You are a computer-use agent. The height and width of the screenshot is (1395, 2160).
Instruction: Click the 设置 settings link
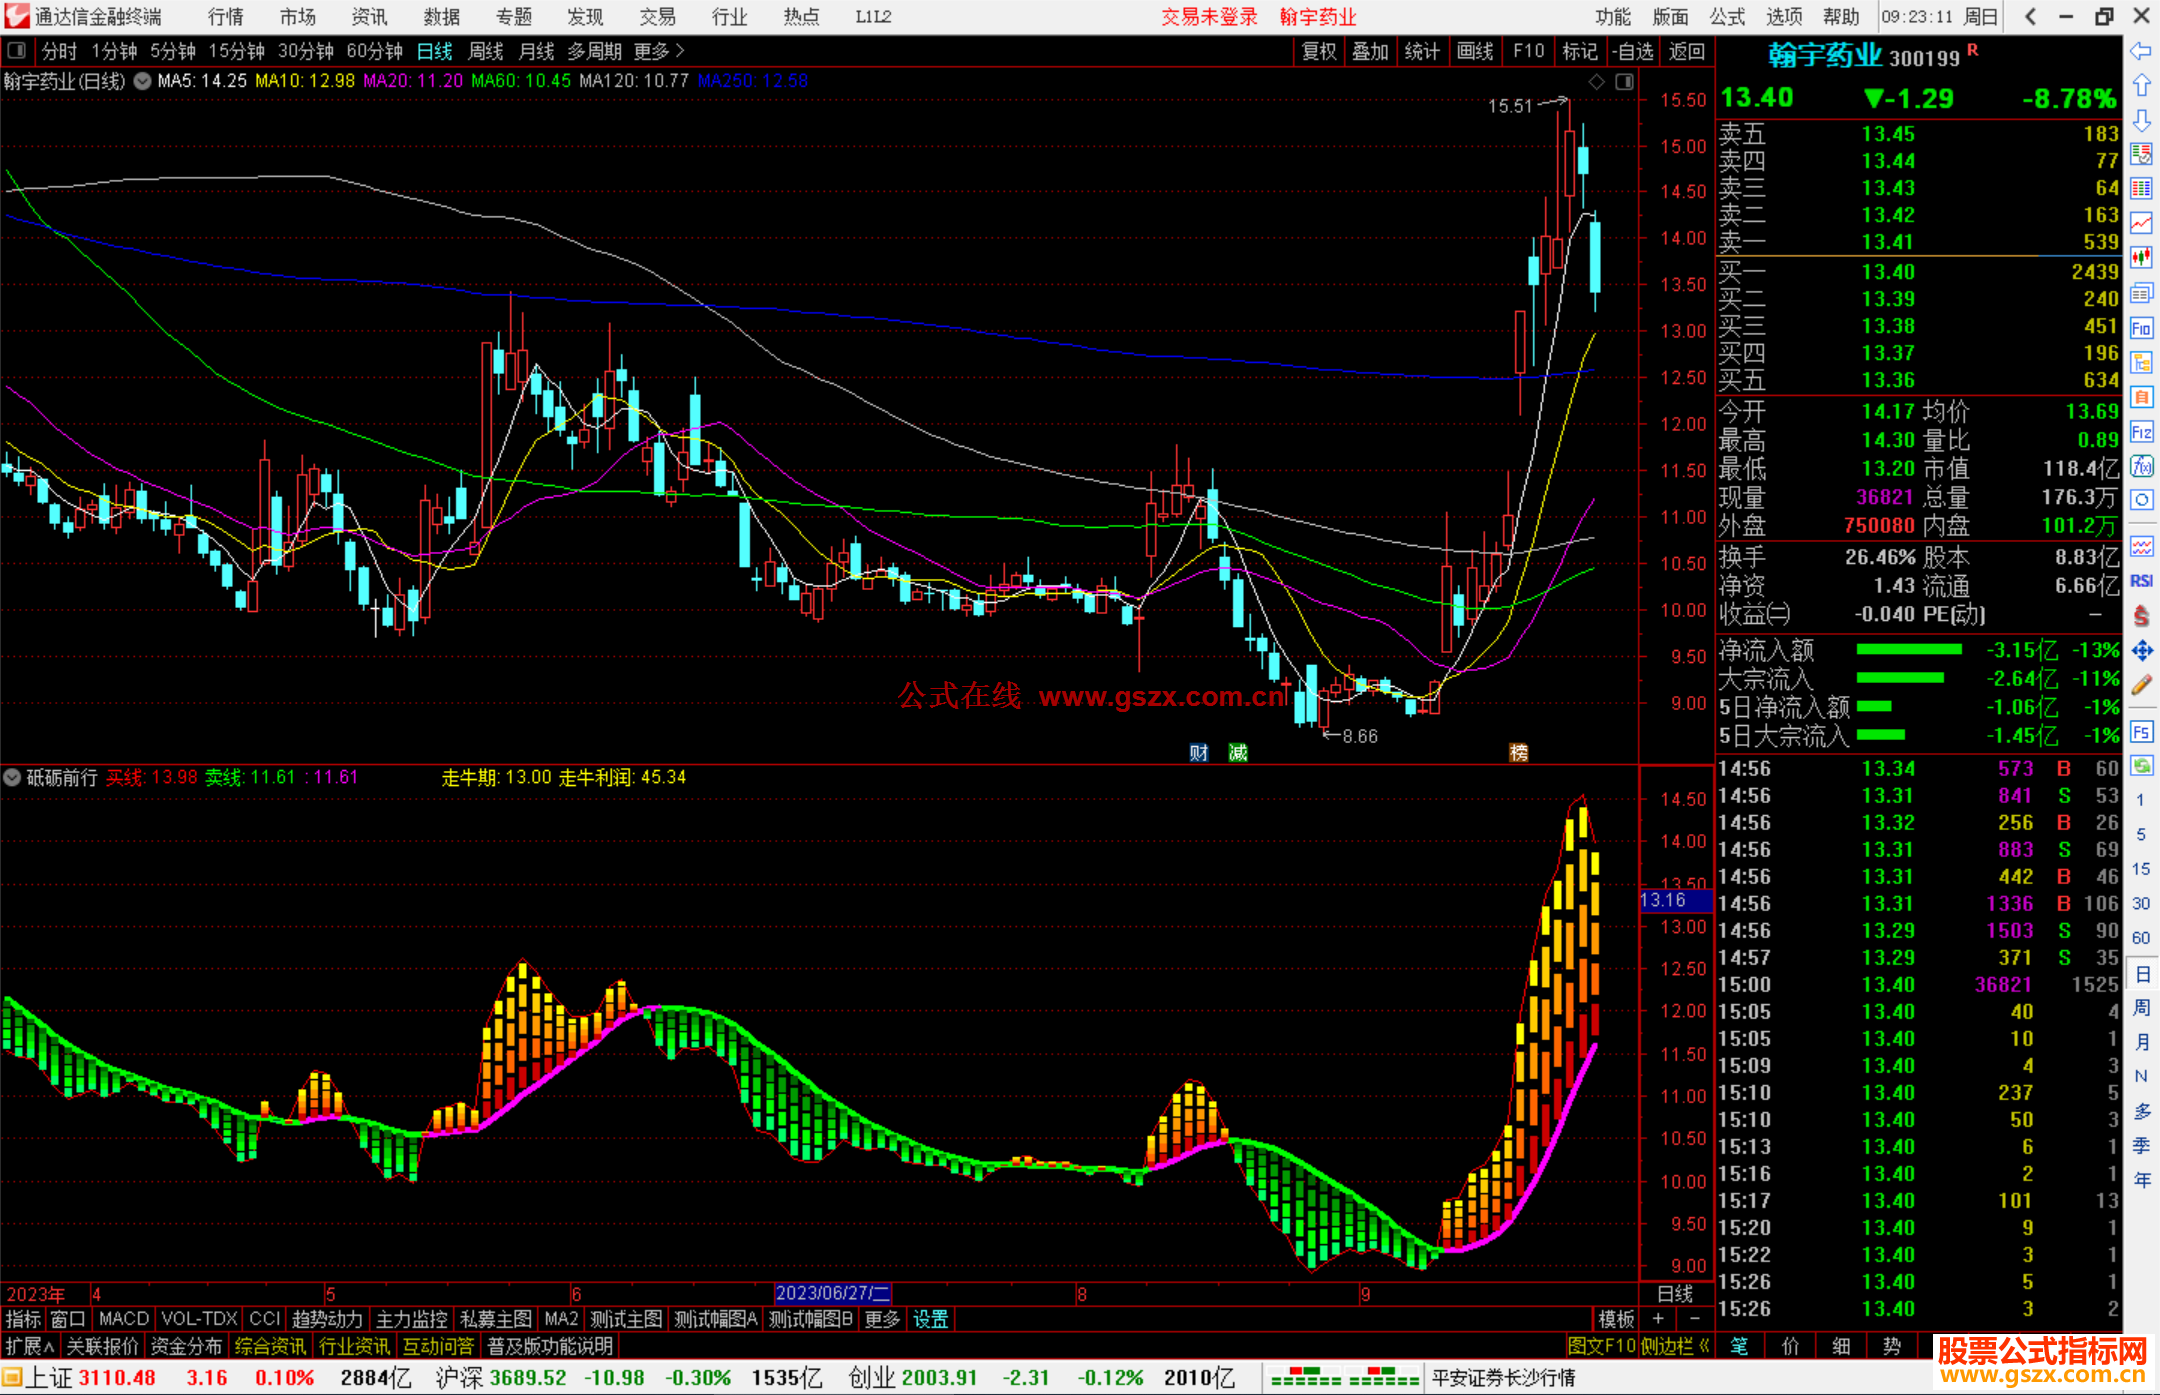point(930,1319)
